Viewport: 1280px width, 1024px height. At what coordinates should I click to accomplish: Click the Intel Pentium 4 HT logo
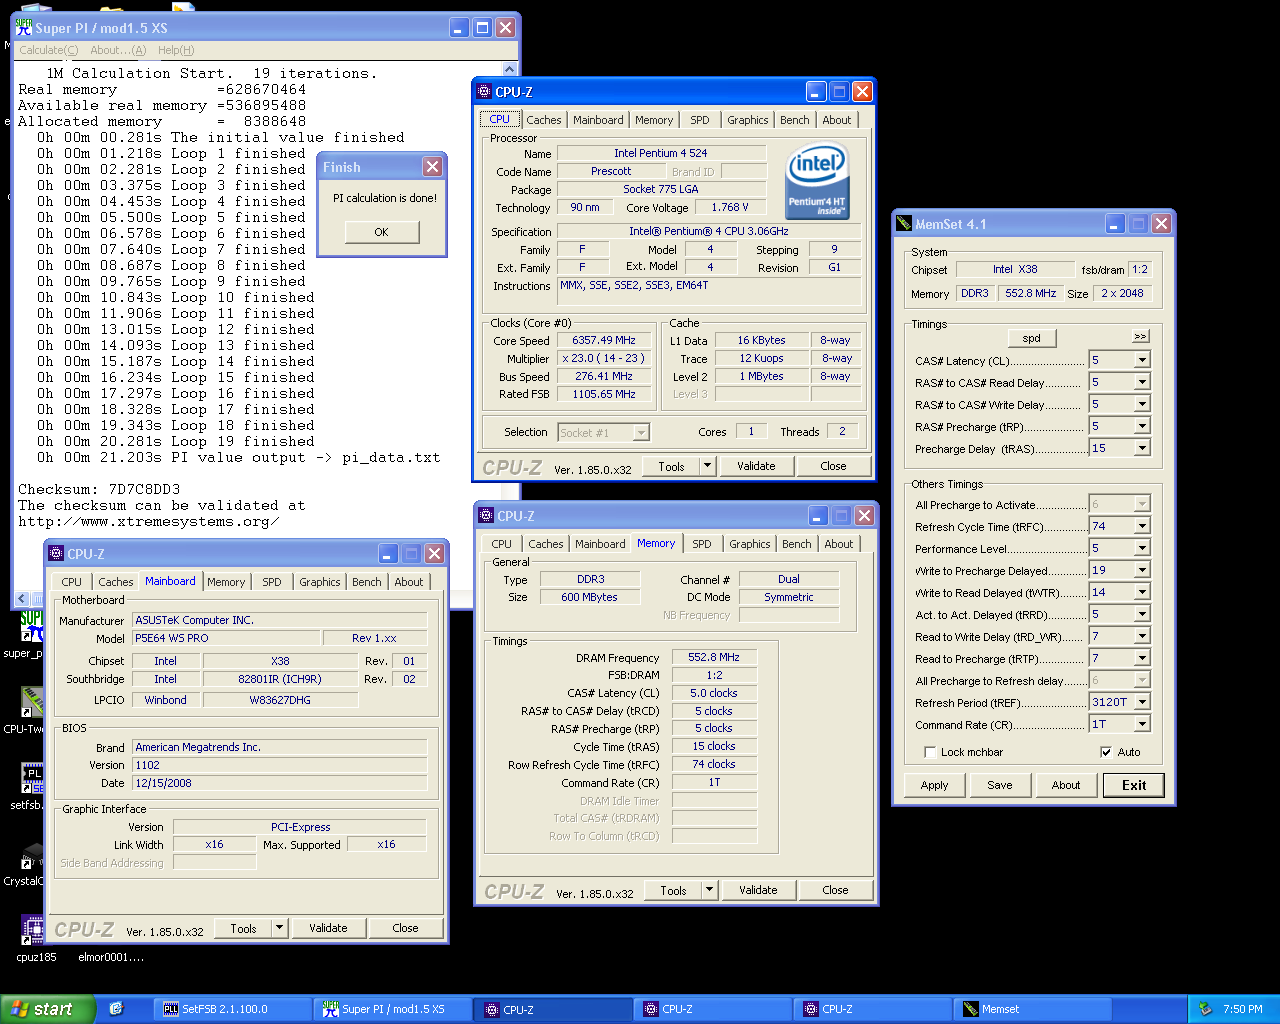817,180
